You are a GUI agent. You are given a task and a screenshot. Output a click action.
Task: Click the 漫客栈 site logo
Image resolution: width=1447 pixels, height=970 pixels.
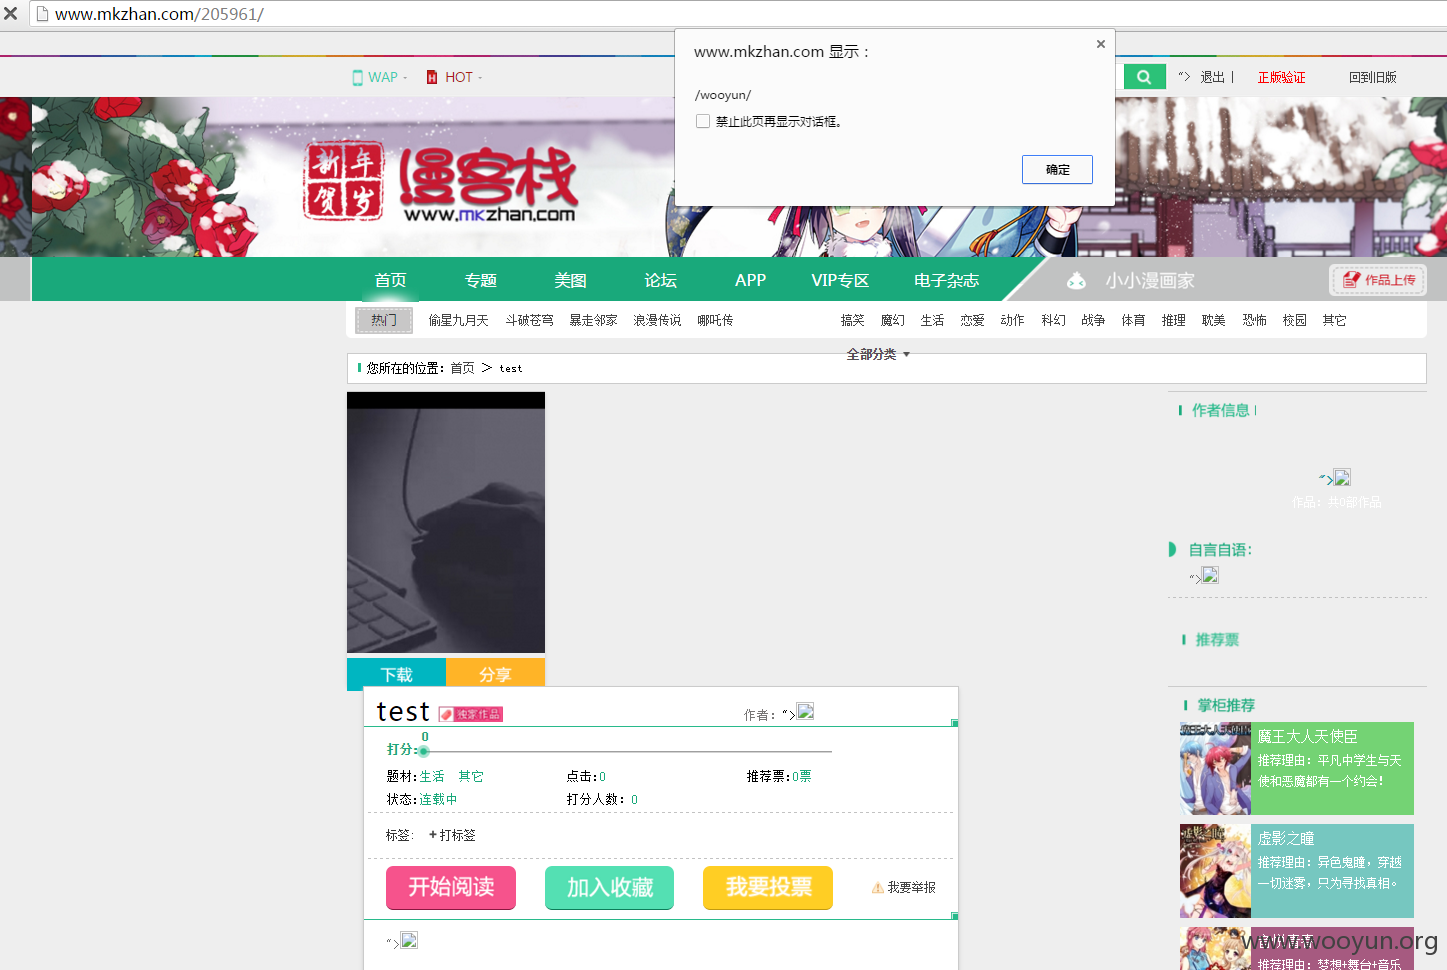pos(441,182)
